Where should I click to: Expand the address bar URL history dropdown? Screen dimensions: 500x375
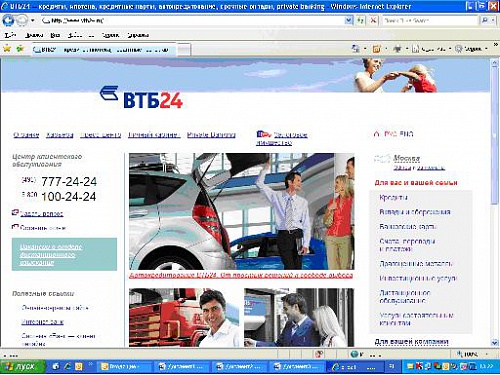click(x=349, y=20)
